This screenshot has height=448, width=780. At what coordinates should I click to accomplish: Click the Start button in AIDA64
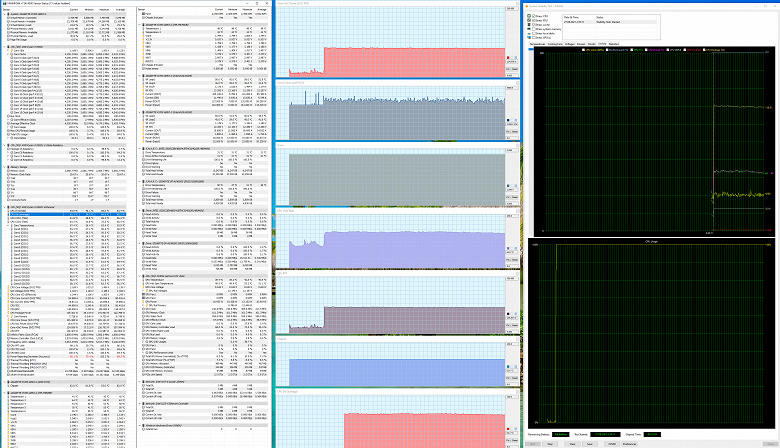533,444
